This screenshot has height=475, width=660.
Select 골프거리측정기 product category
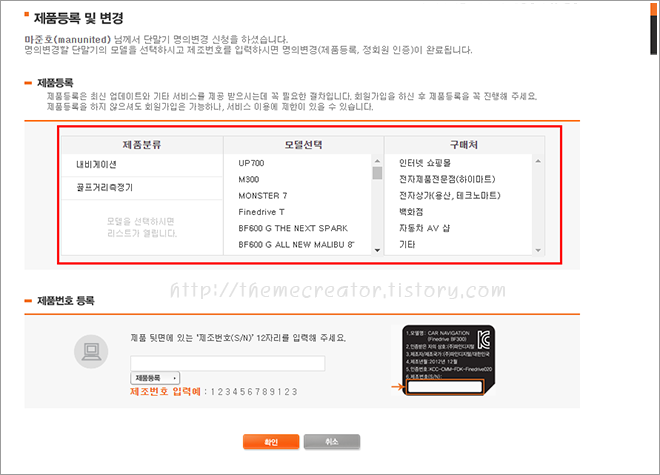pyautogui.click(x=142, y=188)
